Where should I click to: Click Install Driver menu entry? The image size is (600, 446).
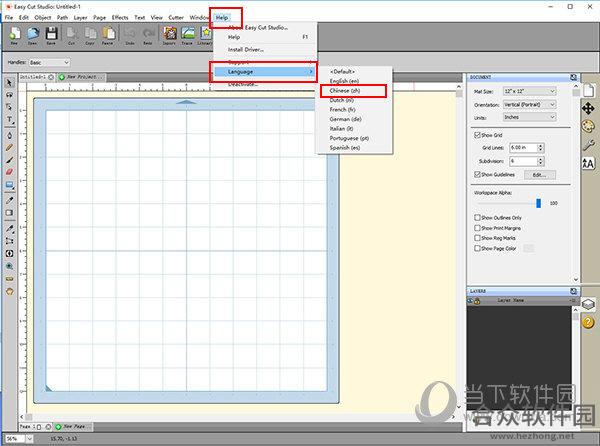pyautogui.click(x=246, y=49)
